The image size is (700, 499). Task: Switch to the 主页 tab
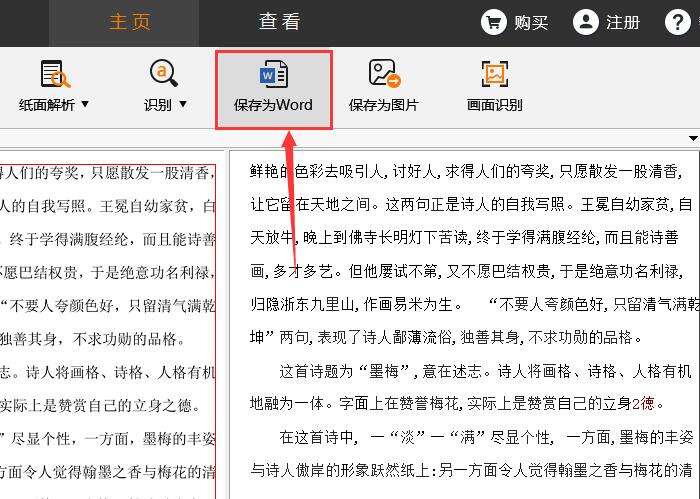pyautogui.click(x=129, y=22)
